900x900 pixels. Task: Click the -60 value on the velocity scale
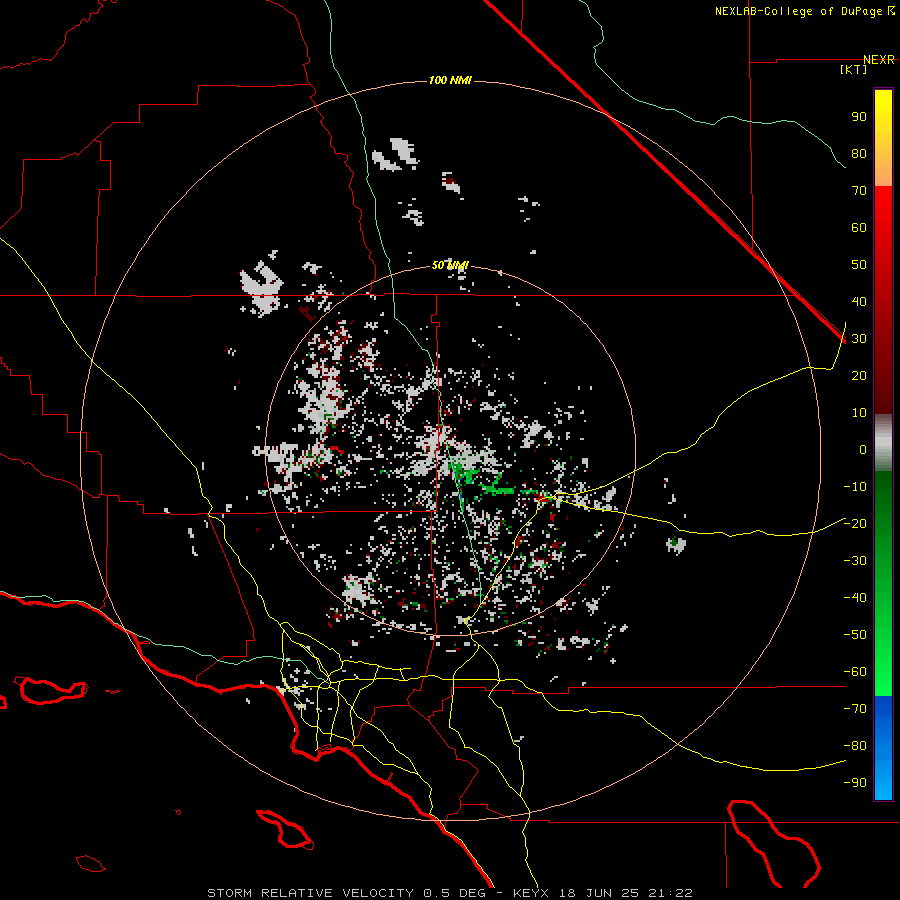855,672
